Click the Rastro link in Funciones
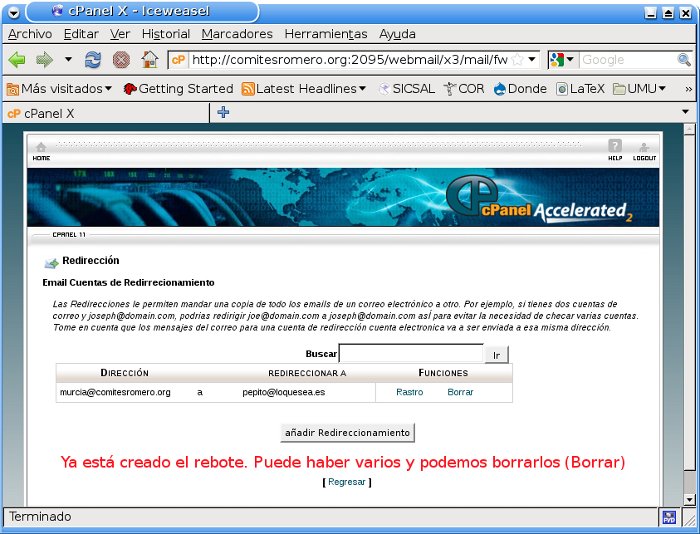The height and width of the screenshot is (534, 700). point(409,392)
